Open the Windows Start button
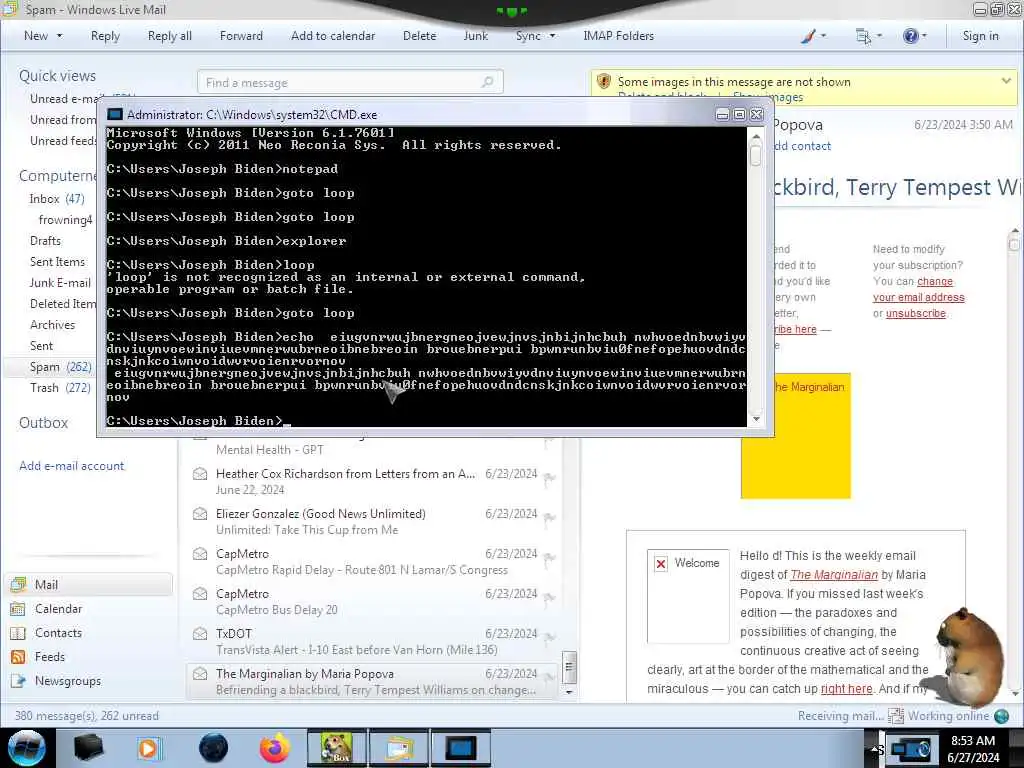Screen dimensions: 1024x768 point(27,748)
